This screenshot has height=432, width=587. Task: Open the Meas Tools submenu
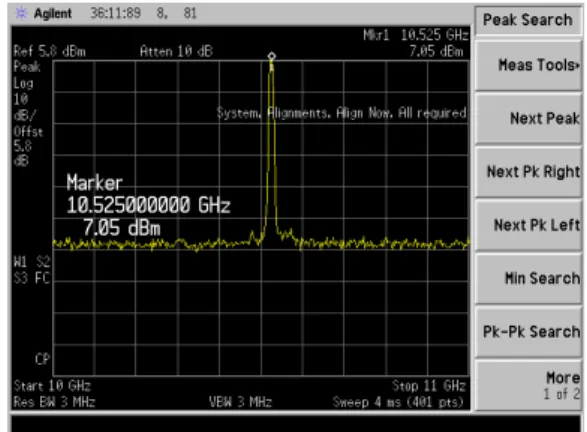[528, 66]
